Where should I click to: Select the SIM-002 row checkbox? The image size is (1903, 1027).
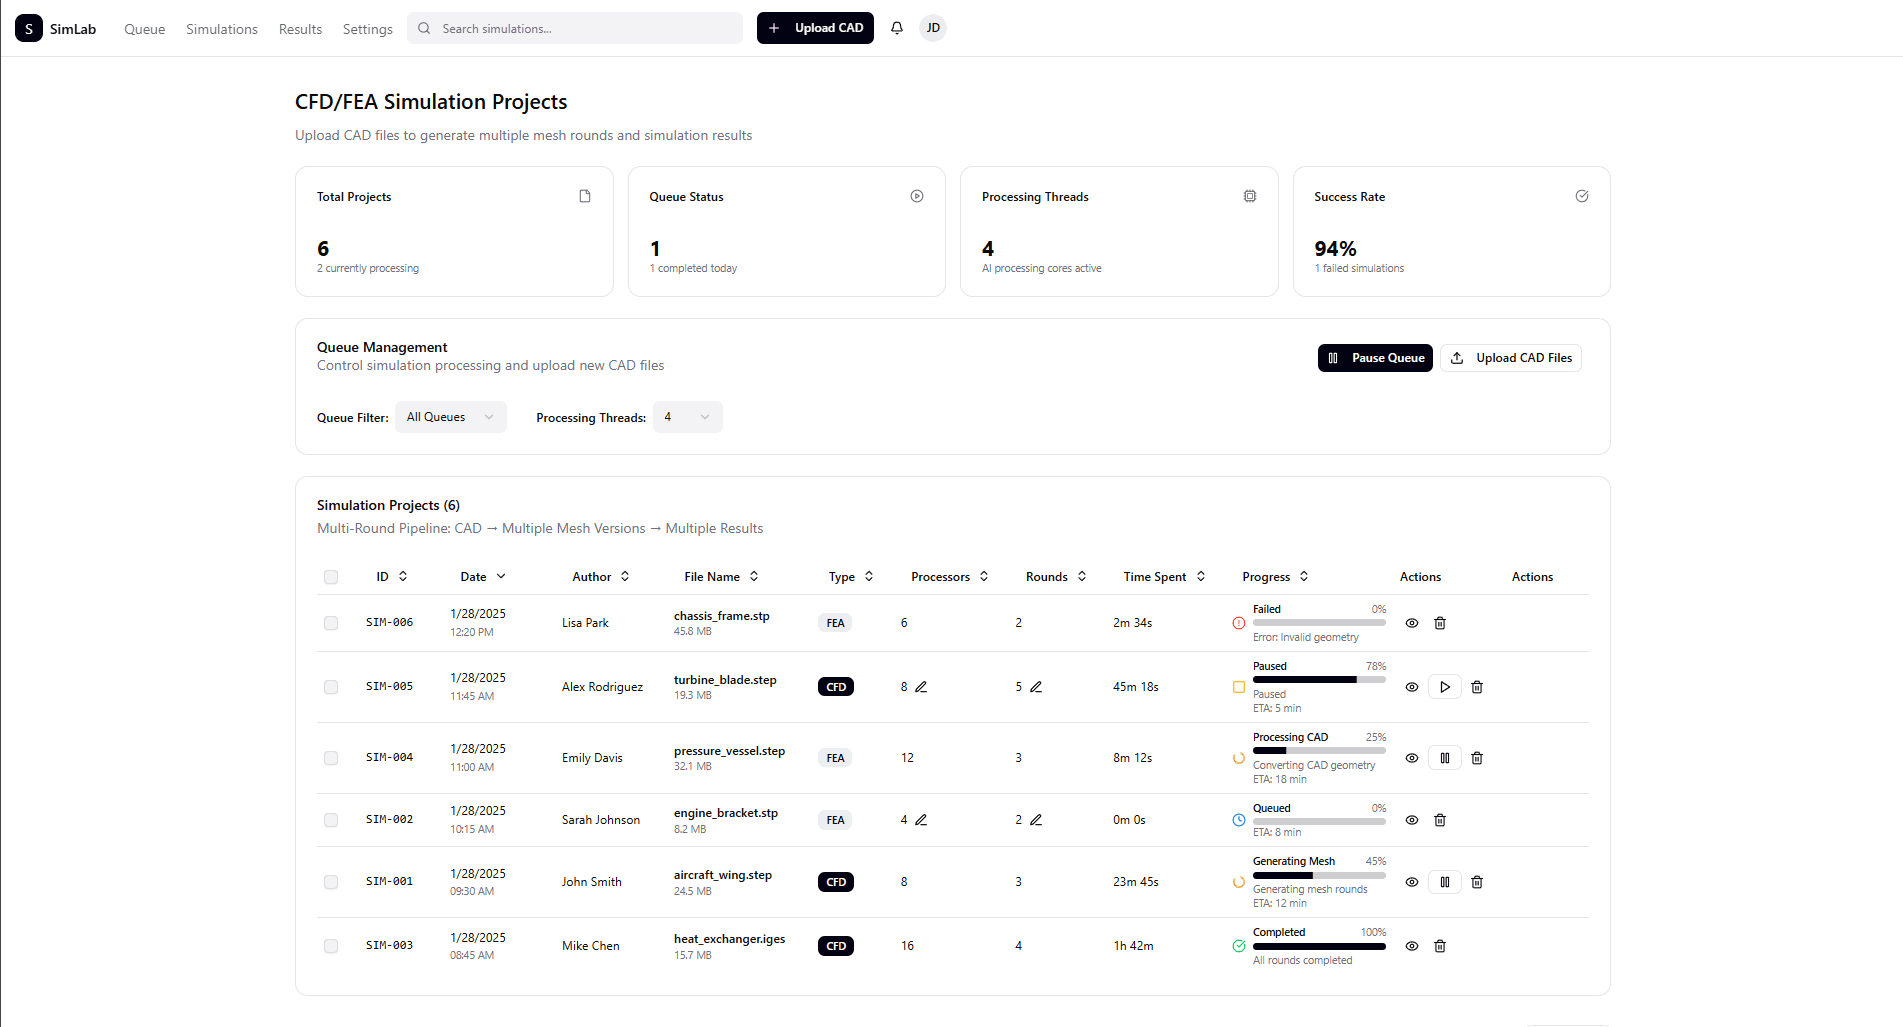tap(331, 820)
